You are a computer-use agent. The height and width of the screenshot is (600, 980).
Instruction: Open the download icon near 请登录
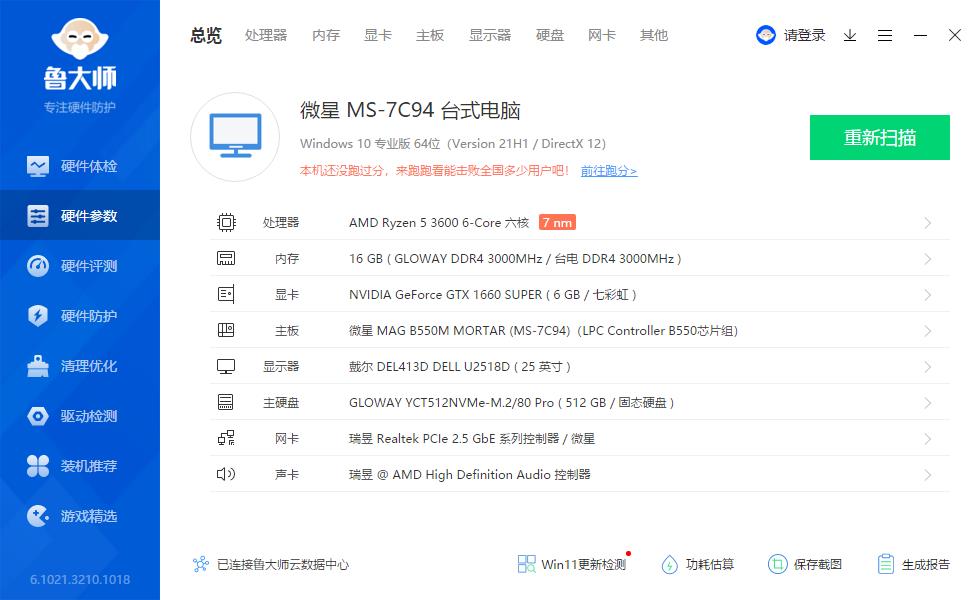pyautogui.click(x=849, y=35)
